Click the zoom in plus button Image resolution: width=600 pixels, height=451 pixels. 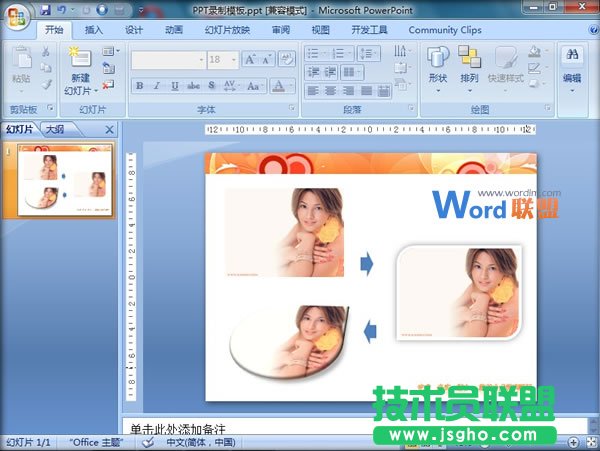pos(573,443)
